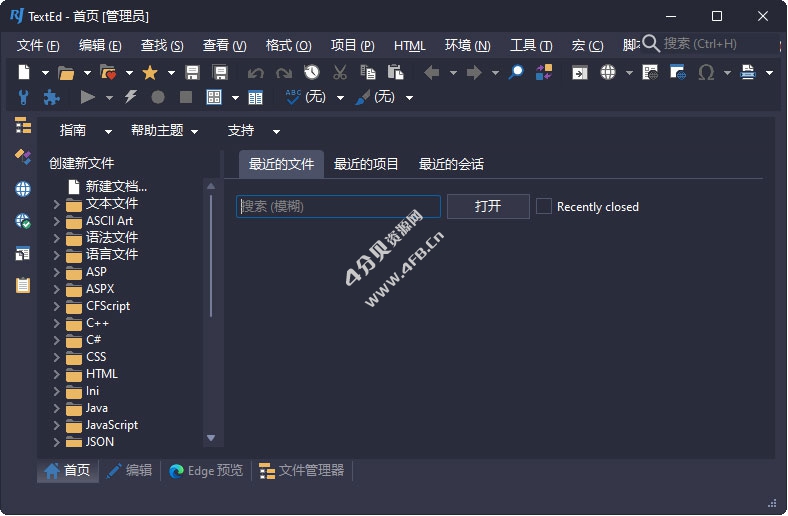Click the paintbrush highlighter icon
The image size is (788, 516).
click(362, 97)
